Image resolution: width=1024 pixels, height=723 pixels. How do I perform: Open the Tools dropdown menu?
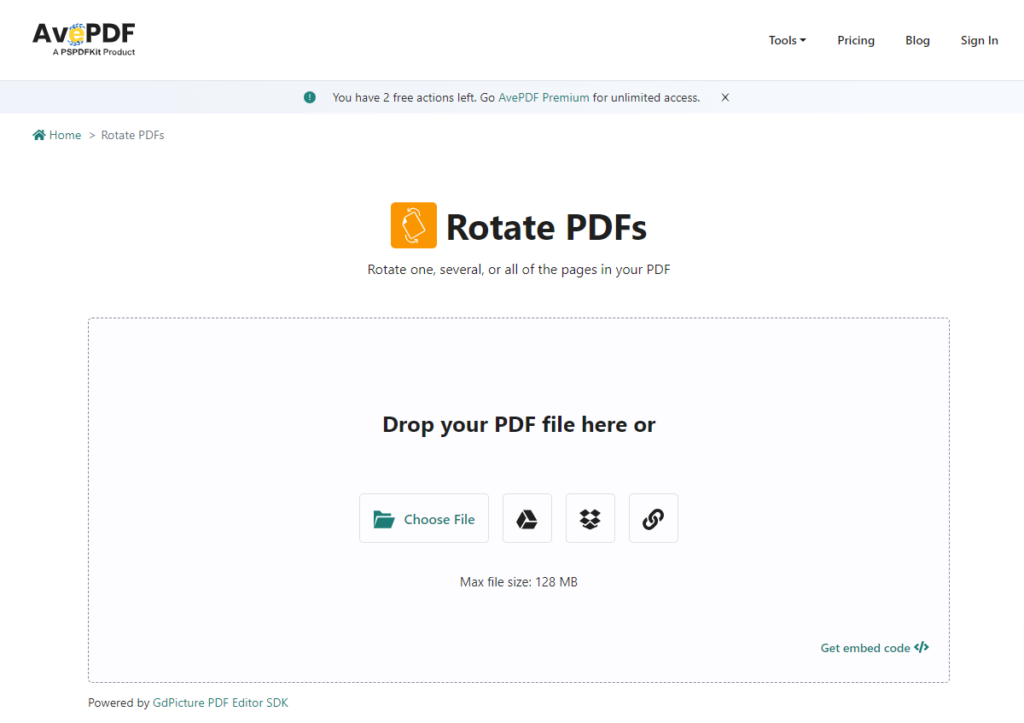786,40
